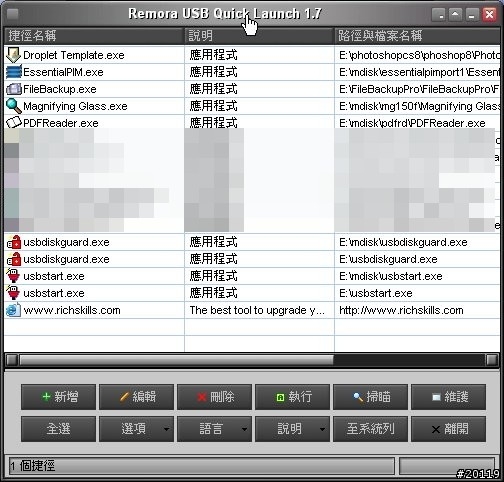The height and width of the screenshot is (482, 504).
Task: Click the lock icon of the E:\usbdiskguard.exe row
Action: pyautogui.click(x=13, y=259)
